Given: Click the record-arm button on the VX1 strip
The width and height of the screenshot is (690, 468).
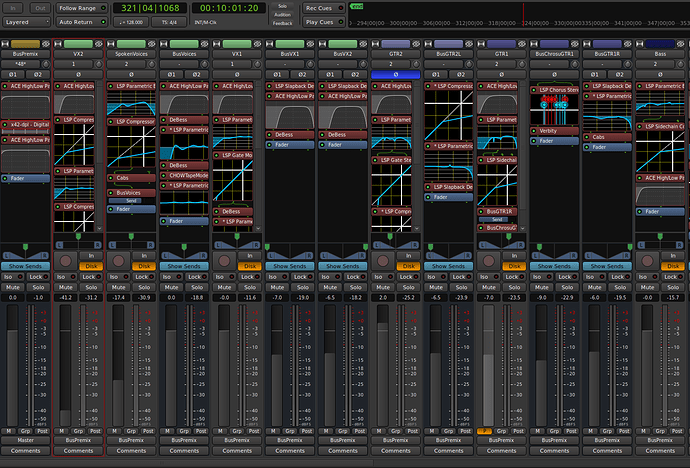Looking at the screenshot, I should coord(225,259).
